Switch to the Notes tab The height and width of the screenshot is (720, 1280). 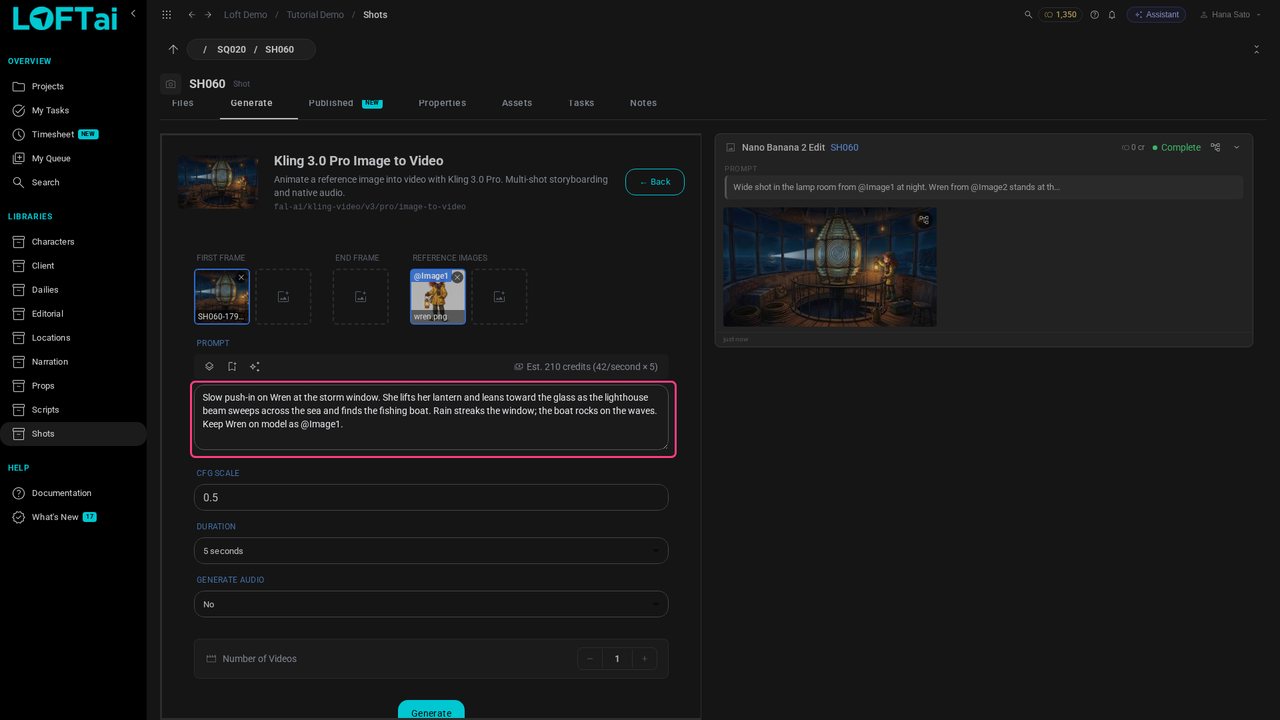pos(643,103)
